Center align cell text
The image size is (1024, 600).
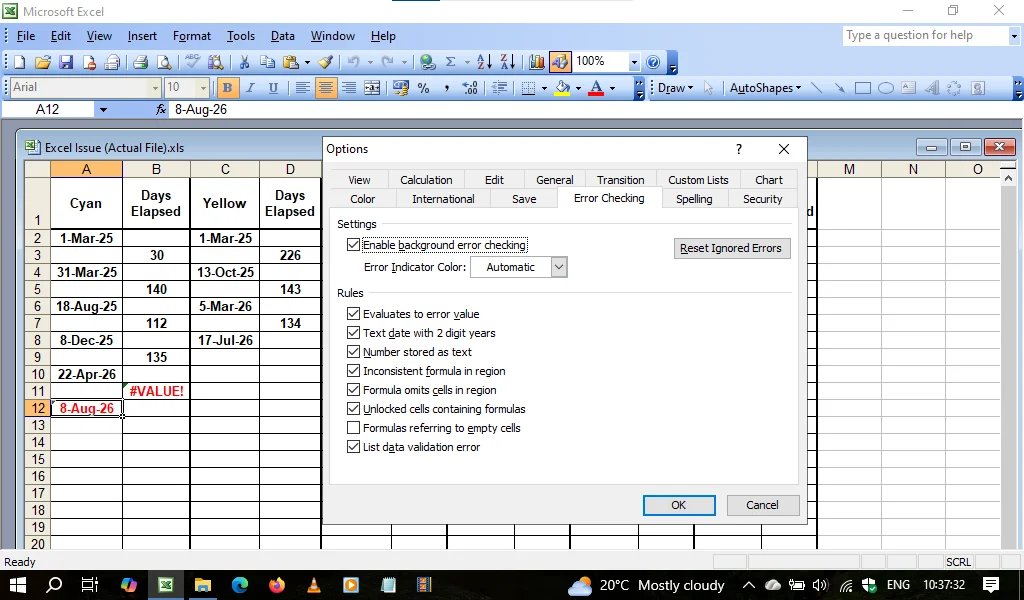(325, 87)
